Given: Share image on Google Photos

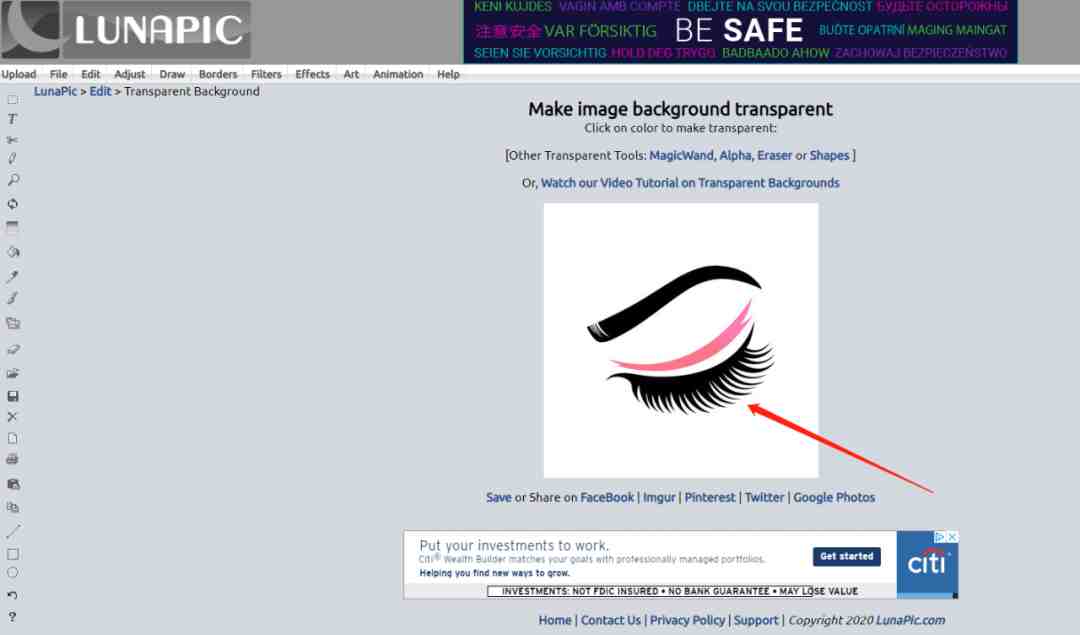Looking at the screenshot, I should (x=834, y=497).
